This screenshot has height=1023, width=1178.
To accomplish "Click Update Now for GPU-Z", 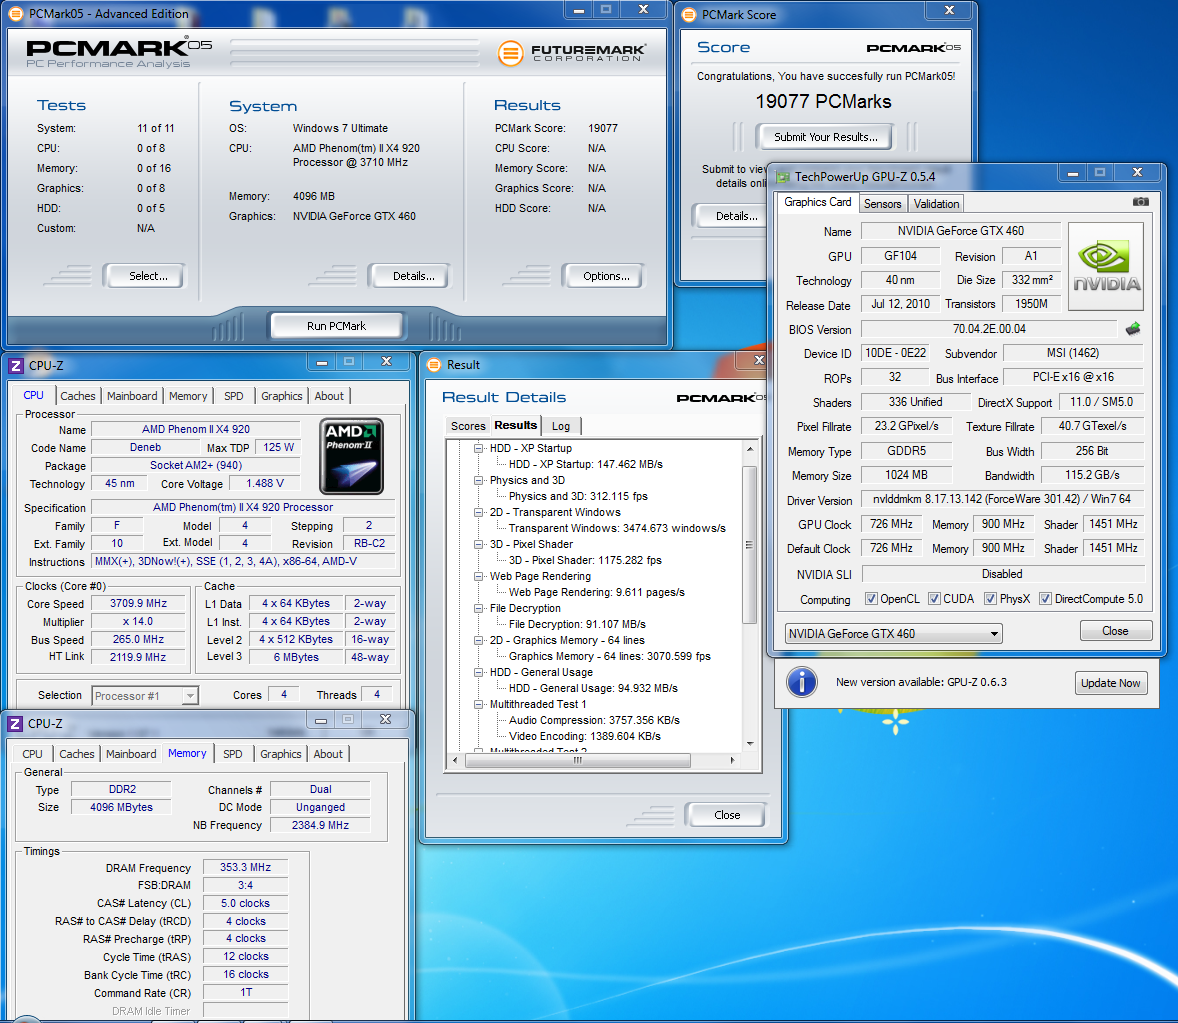I will click(1110, 683).
